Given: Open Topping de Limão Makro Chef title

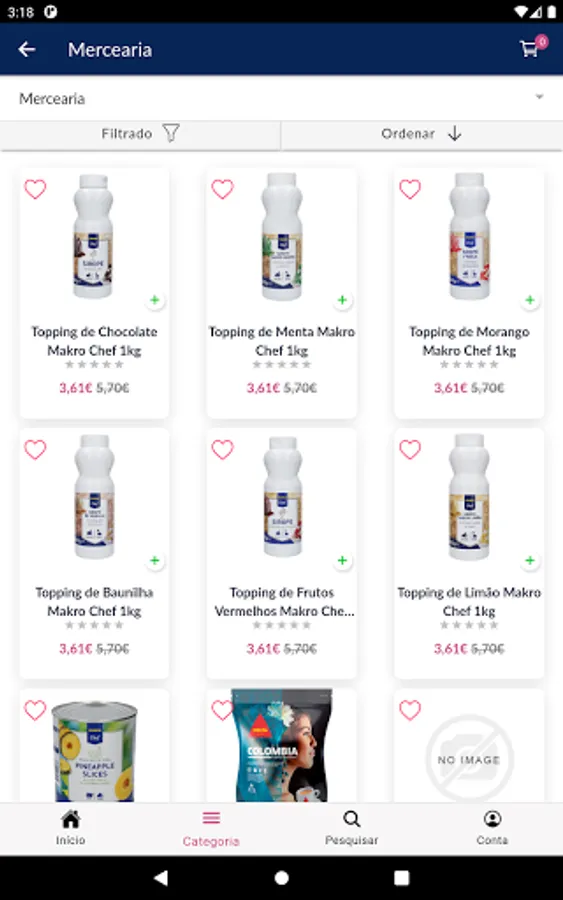Looking at the screenshot, I should pos(469,601).
